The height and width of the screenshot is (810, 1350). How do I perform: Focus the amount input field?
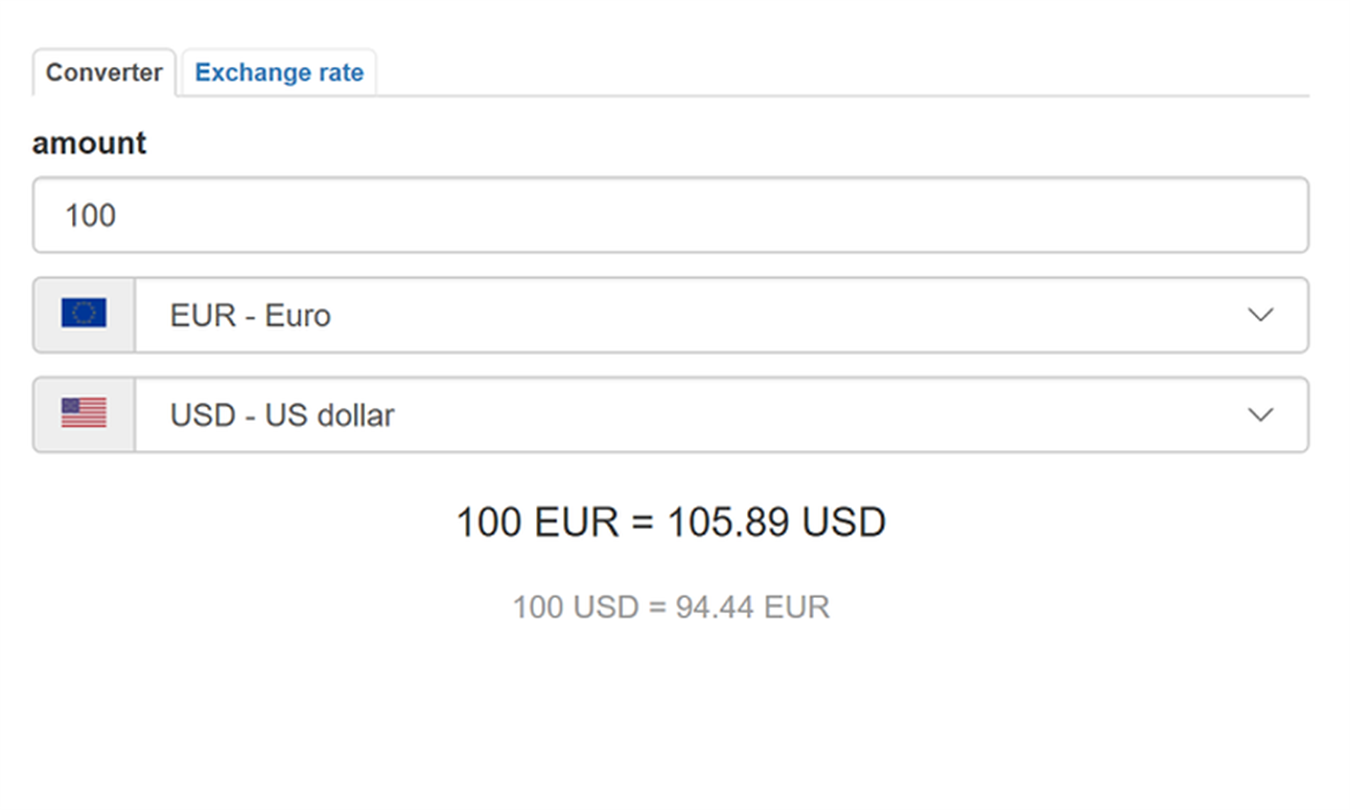(670, 215)
